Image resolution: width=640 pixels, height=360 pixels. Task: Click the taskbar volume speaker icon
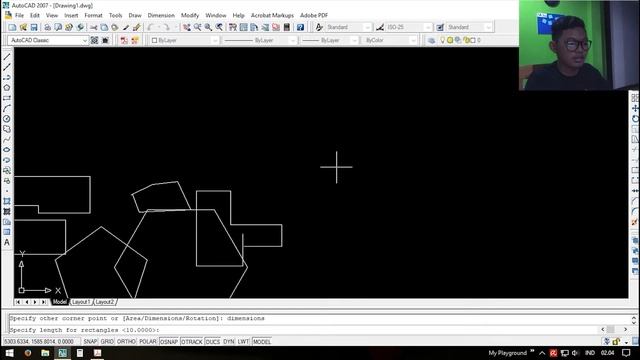(x=576, y=353)
